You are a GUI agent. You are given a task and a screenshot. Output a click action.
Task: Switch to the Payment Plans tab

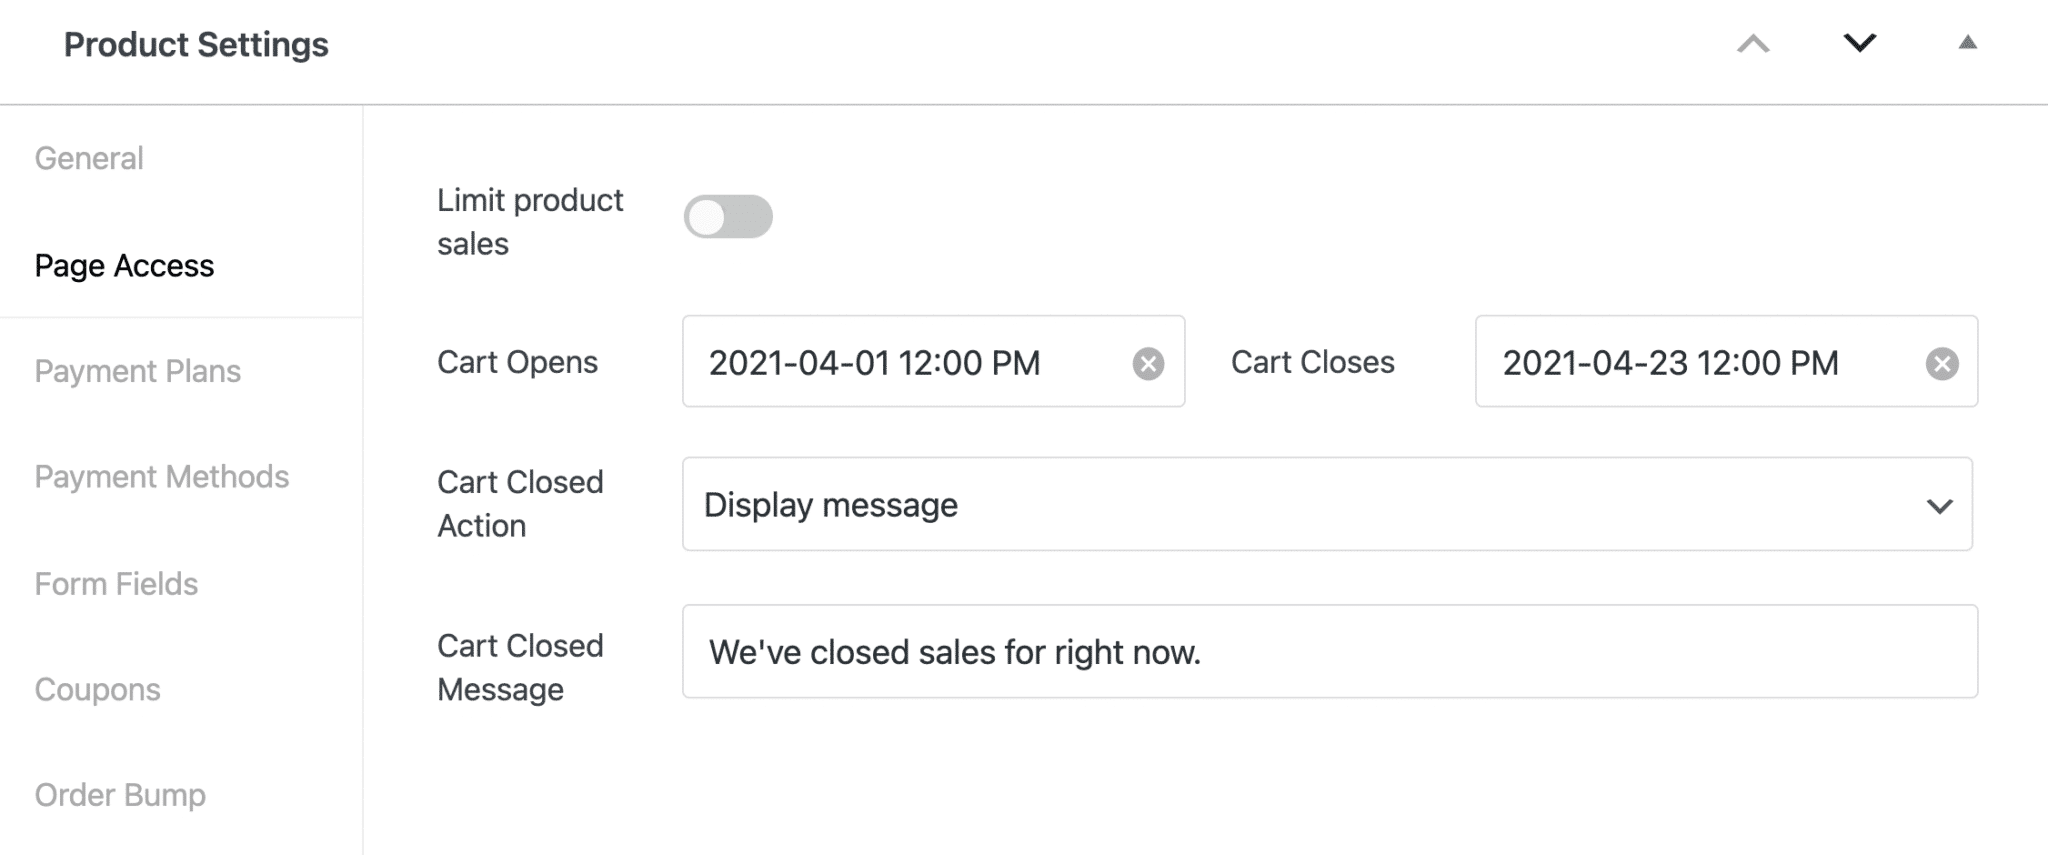pos(138,371)
